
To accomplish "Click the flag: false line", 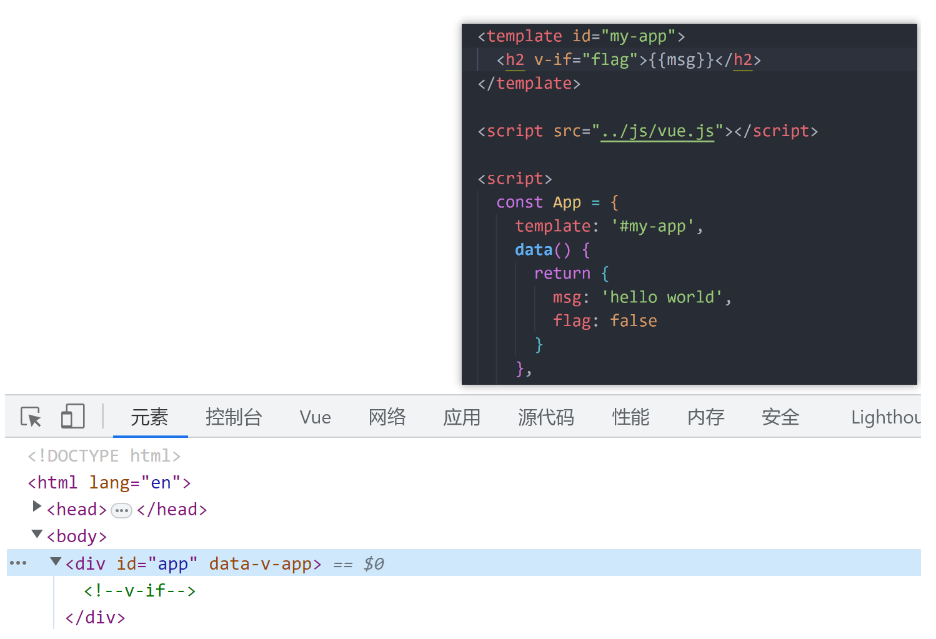I will click(605, 321).
